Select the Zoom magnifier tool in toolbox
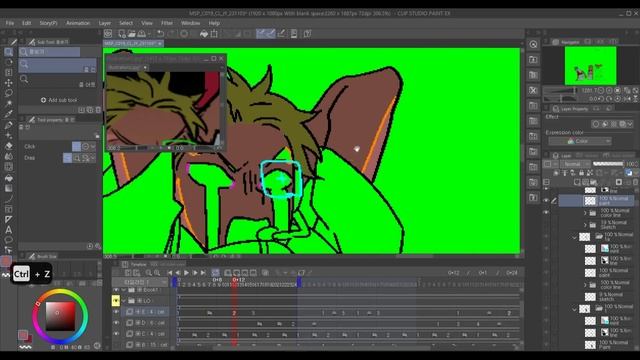Viewport: 640px width, 360px height. 9,52
